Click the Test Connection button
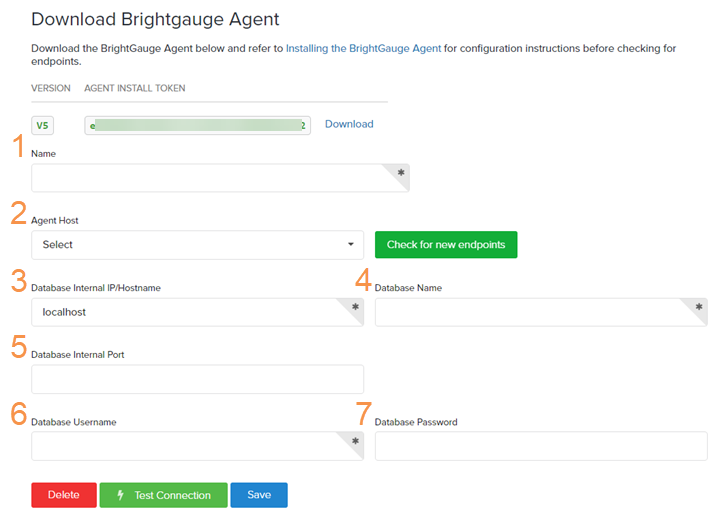This screenshot has width=720, height=516. click(163, 495)
